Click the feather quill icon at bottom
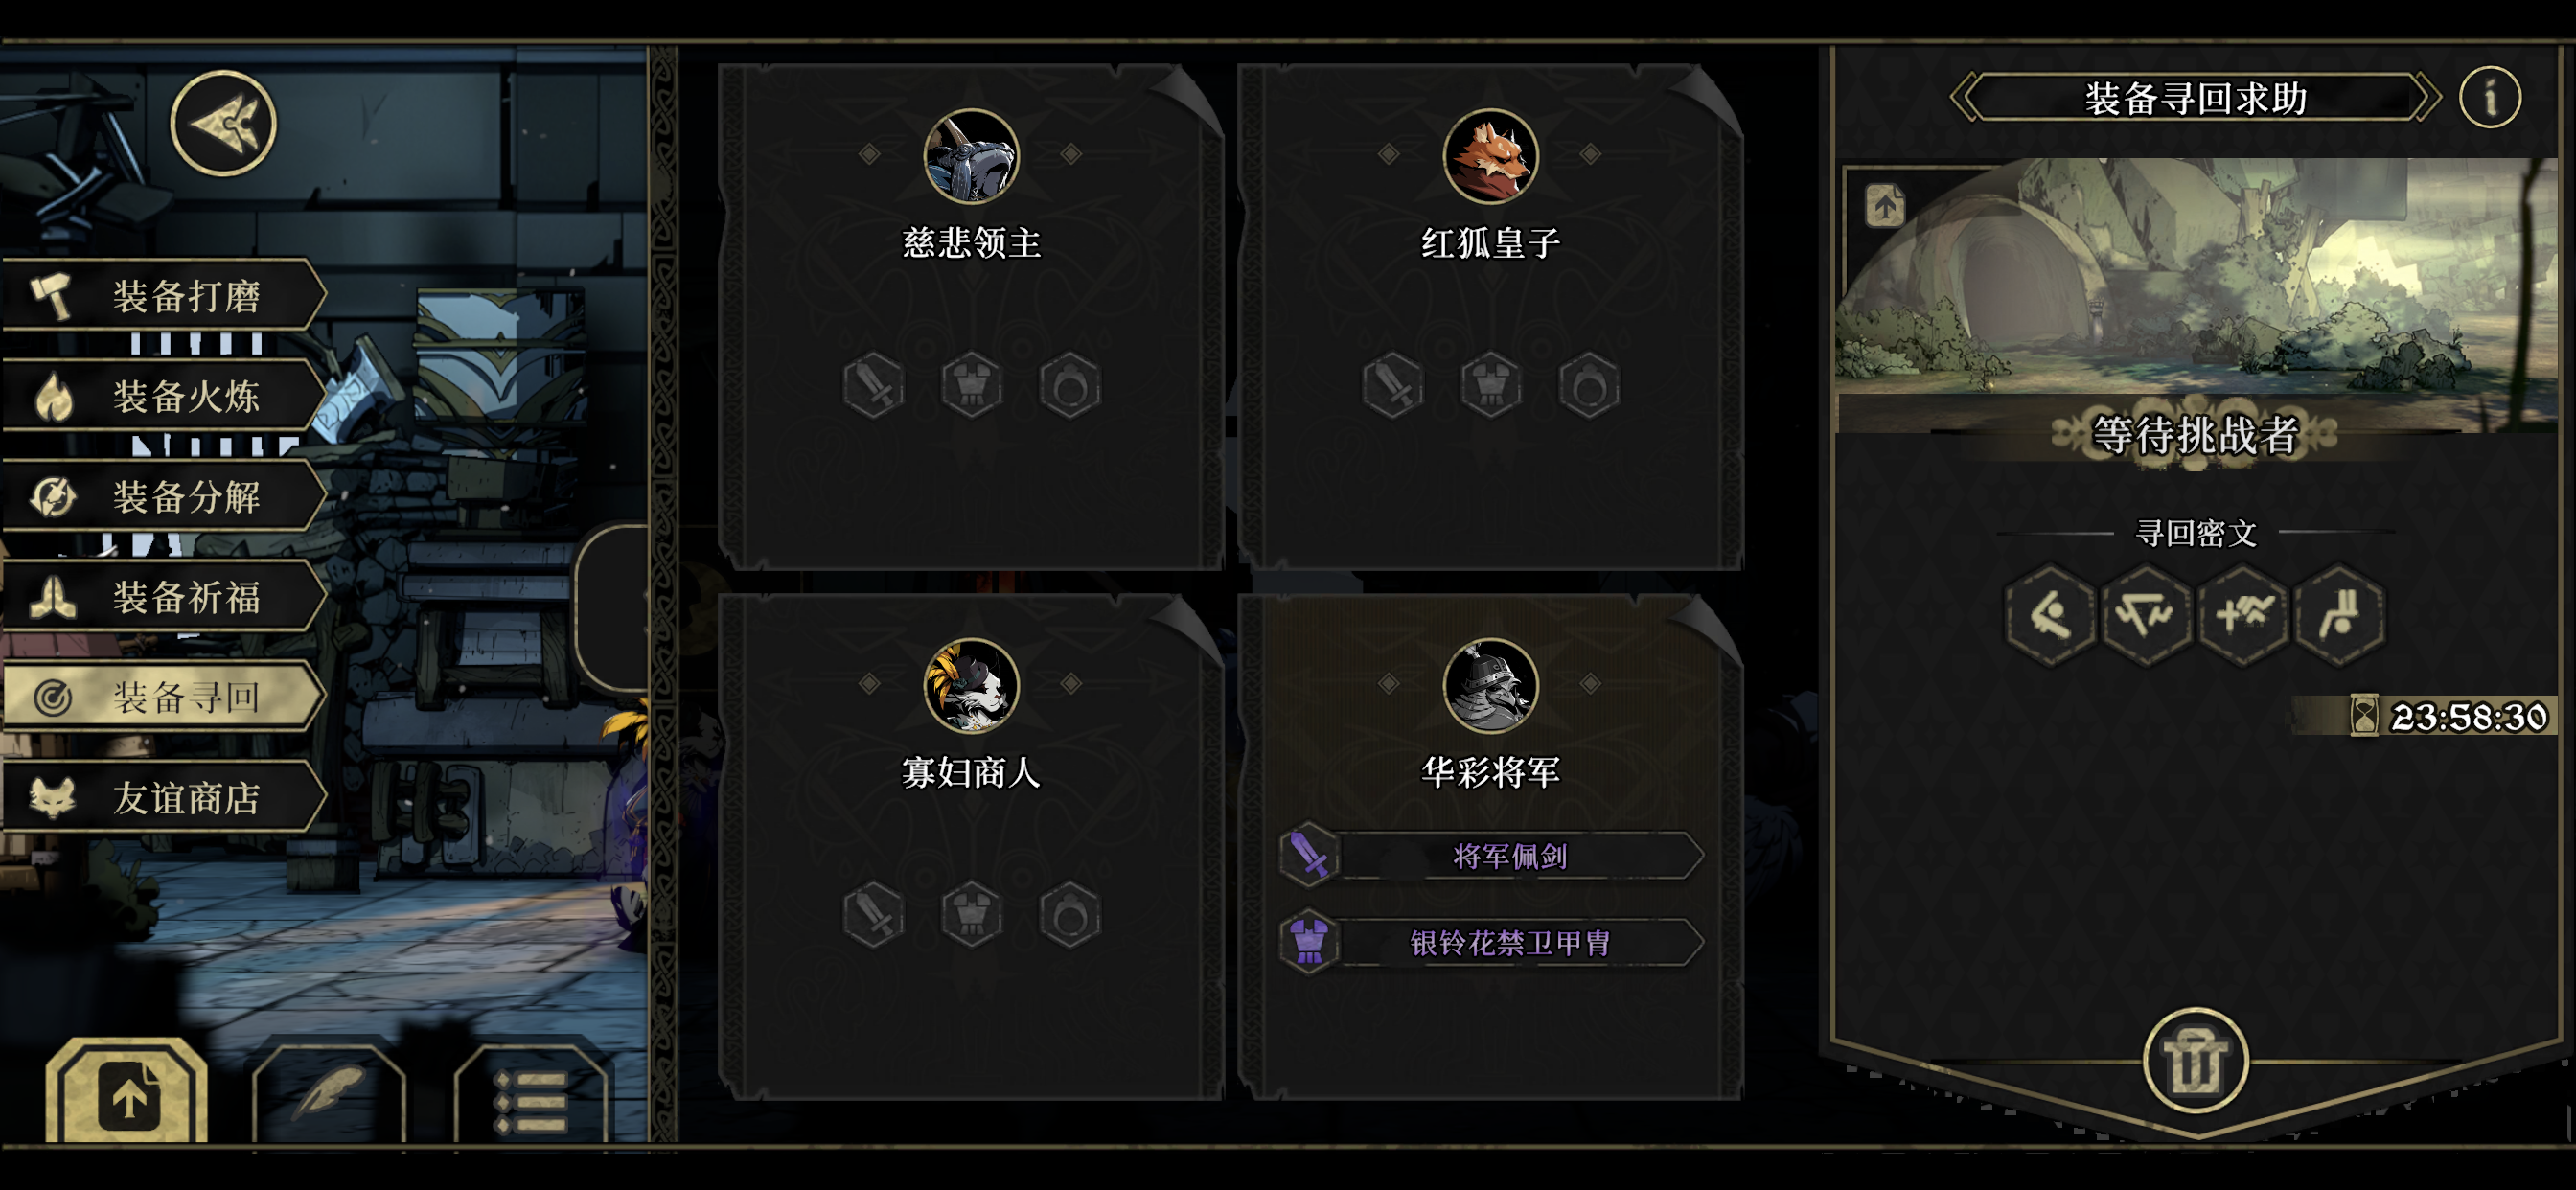The width and height of the screenshot is (2576, 1190). pos(329,1095)
